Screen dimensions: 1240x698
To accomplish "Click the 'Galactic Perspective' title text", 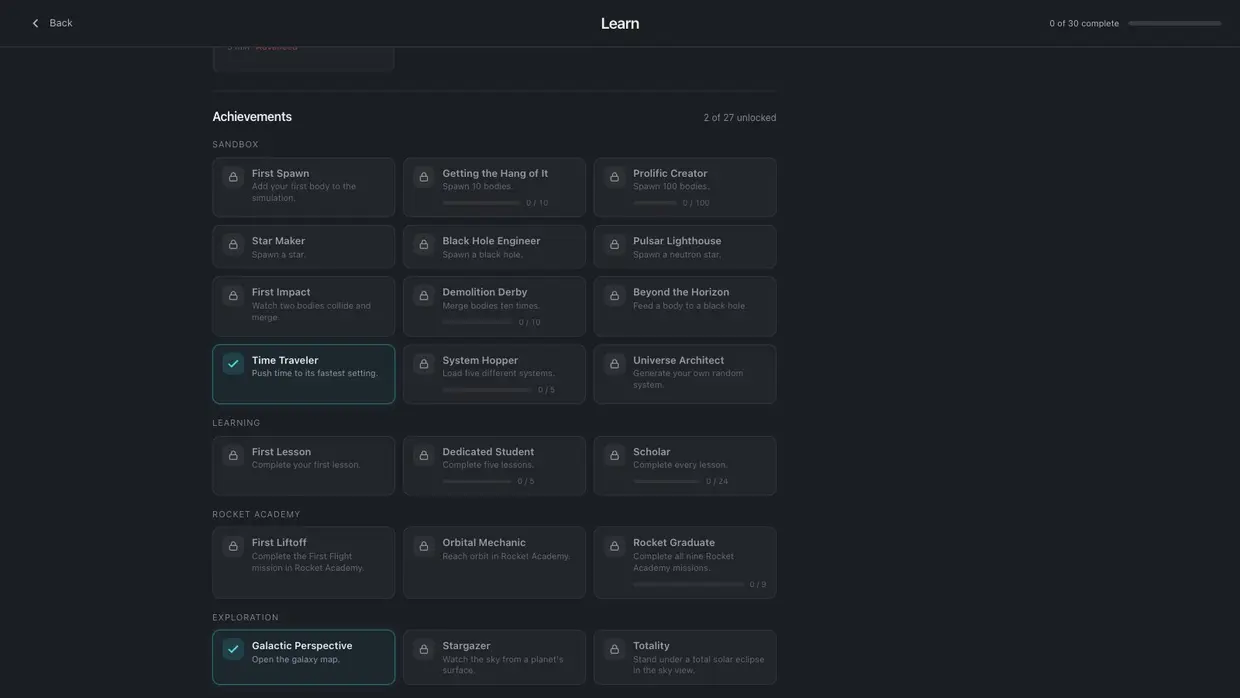I will click(x=302, y=646).
